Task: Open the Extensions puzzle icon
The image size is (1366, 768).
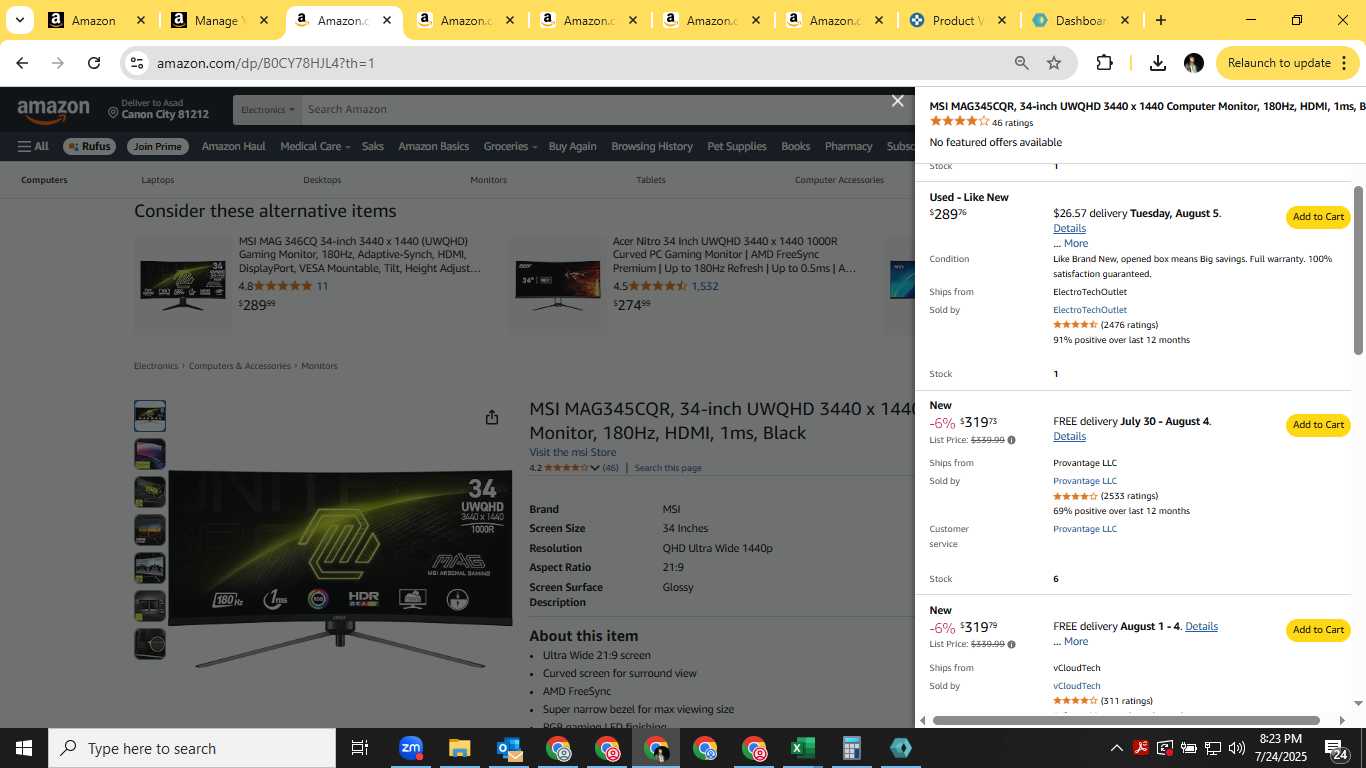Action: 1105,63
